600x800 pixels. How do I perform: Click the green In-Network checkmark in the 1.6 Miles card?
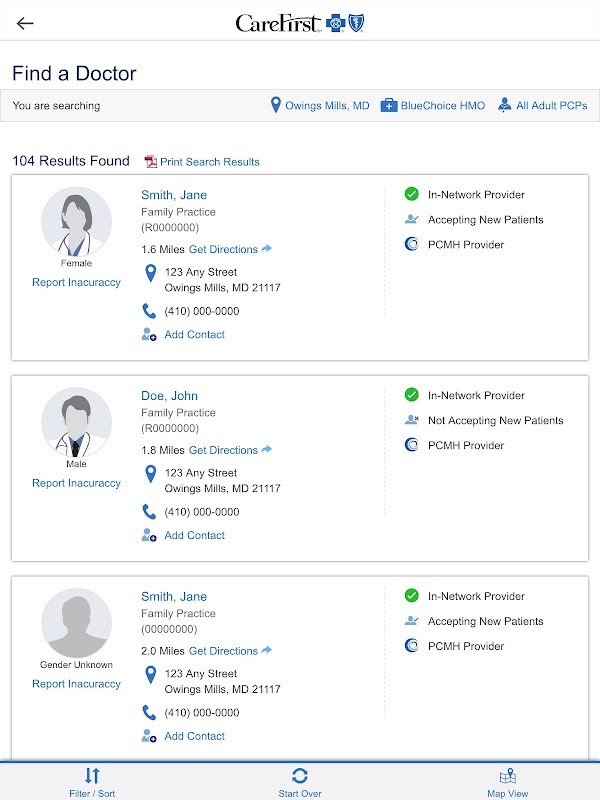pos(411,194)
